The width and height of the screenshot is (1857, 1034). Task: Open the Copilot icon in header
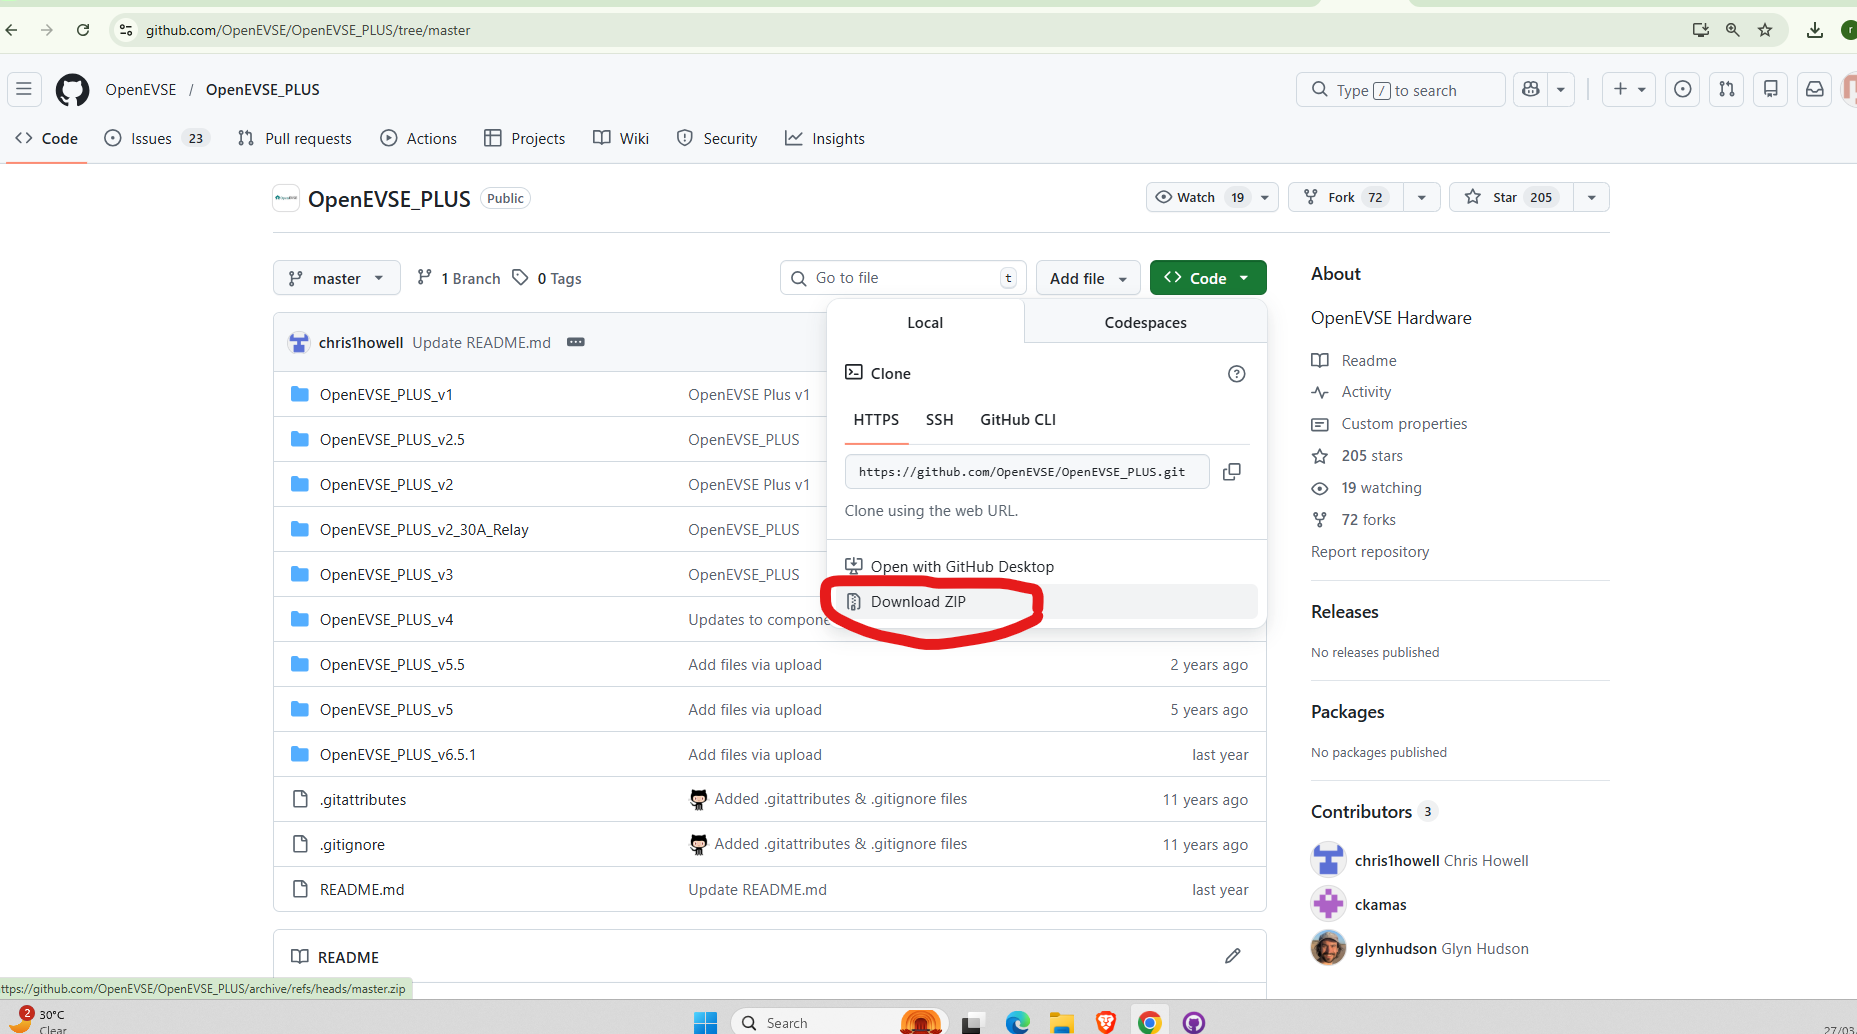1530,90
